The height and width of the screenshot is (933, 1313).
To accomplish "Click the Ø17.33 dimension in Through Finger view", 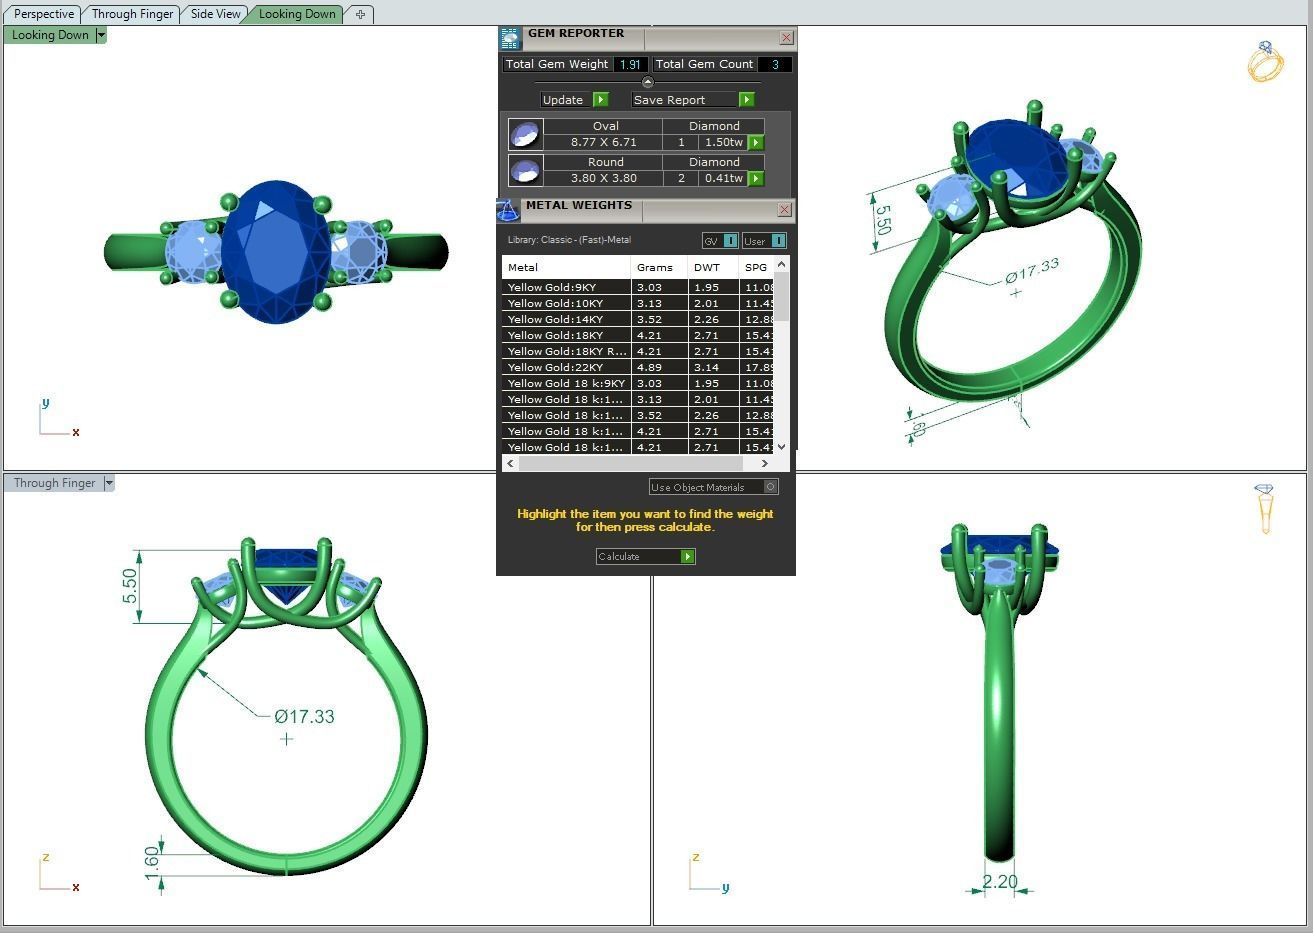I will tap(305, 716).
